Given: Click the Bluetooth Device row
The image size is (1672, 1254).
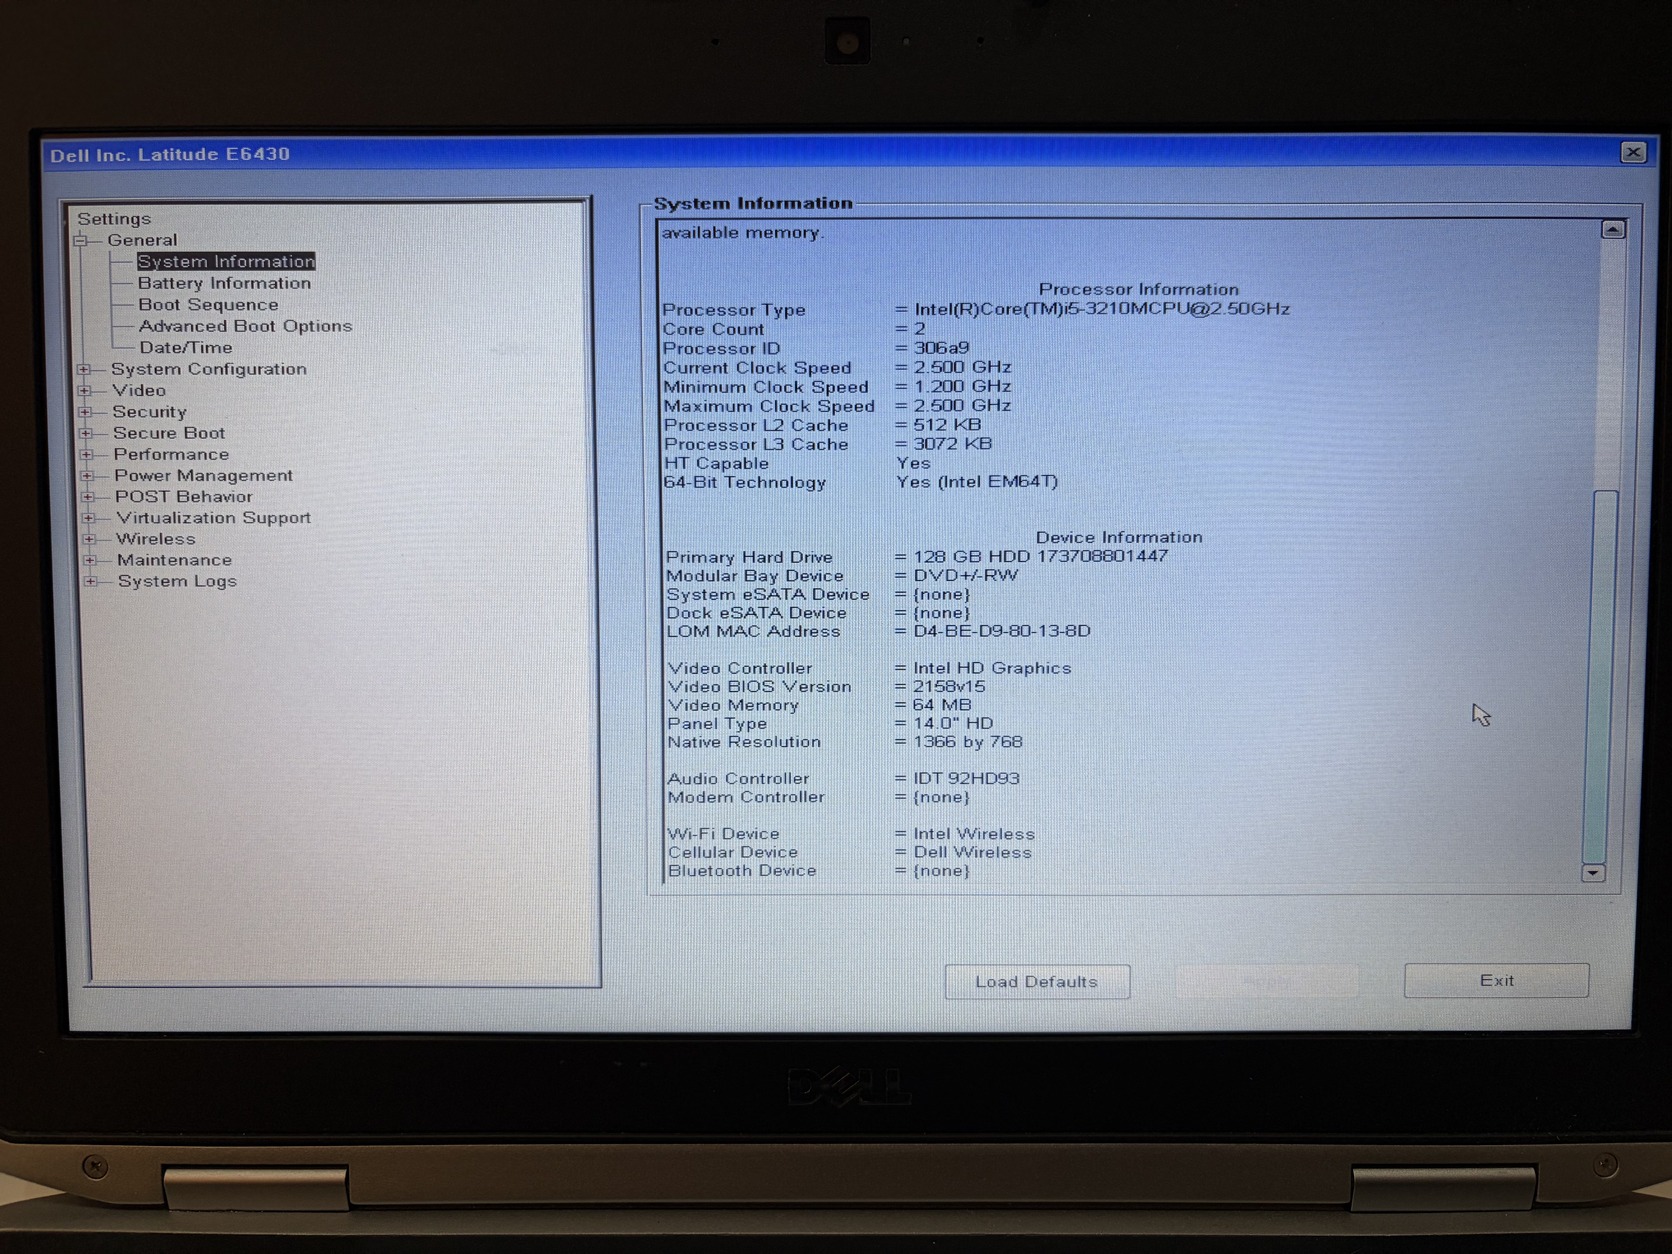Looking at the screenshot, I should click(819, 871).
